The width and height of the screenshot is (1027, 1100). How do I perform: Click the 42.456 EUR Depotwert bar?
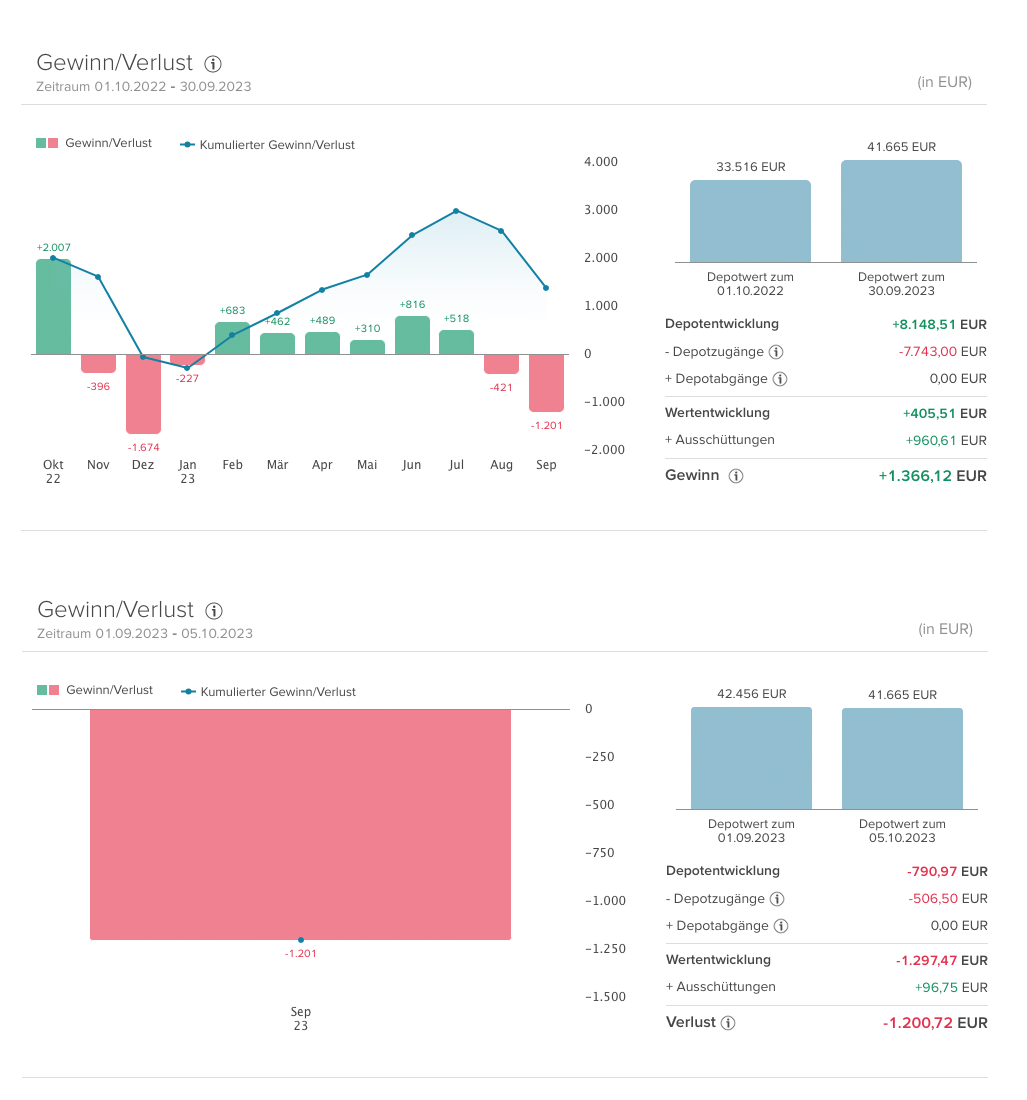point(751,758)
